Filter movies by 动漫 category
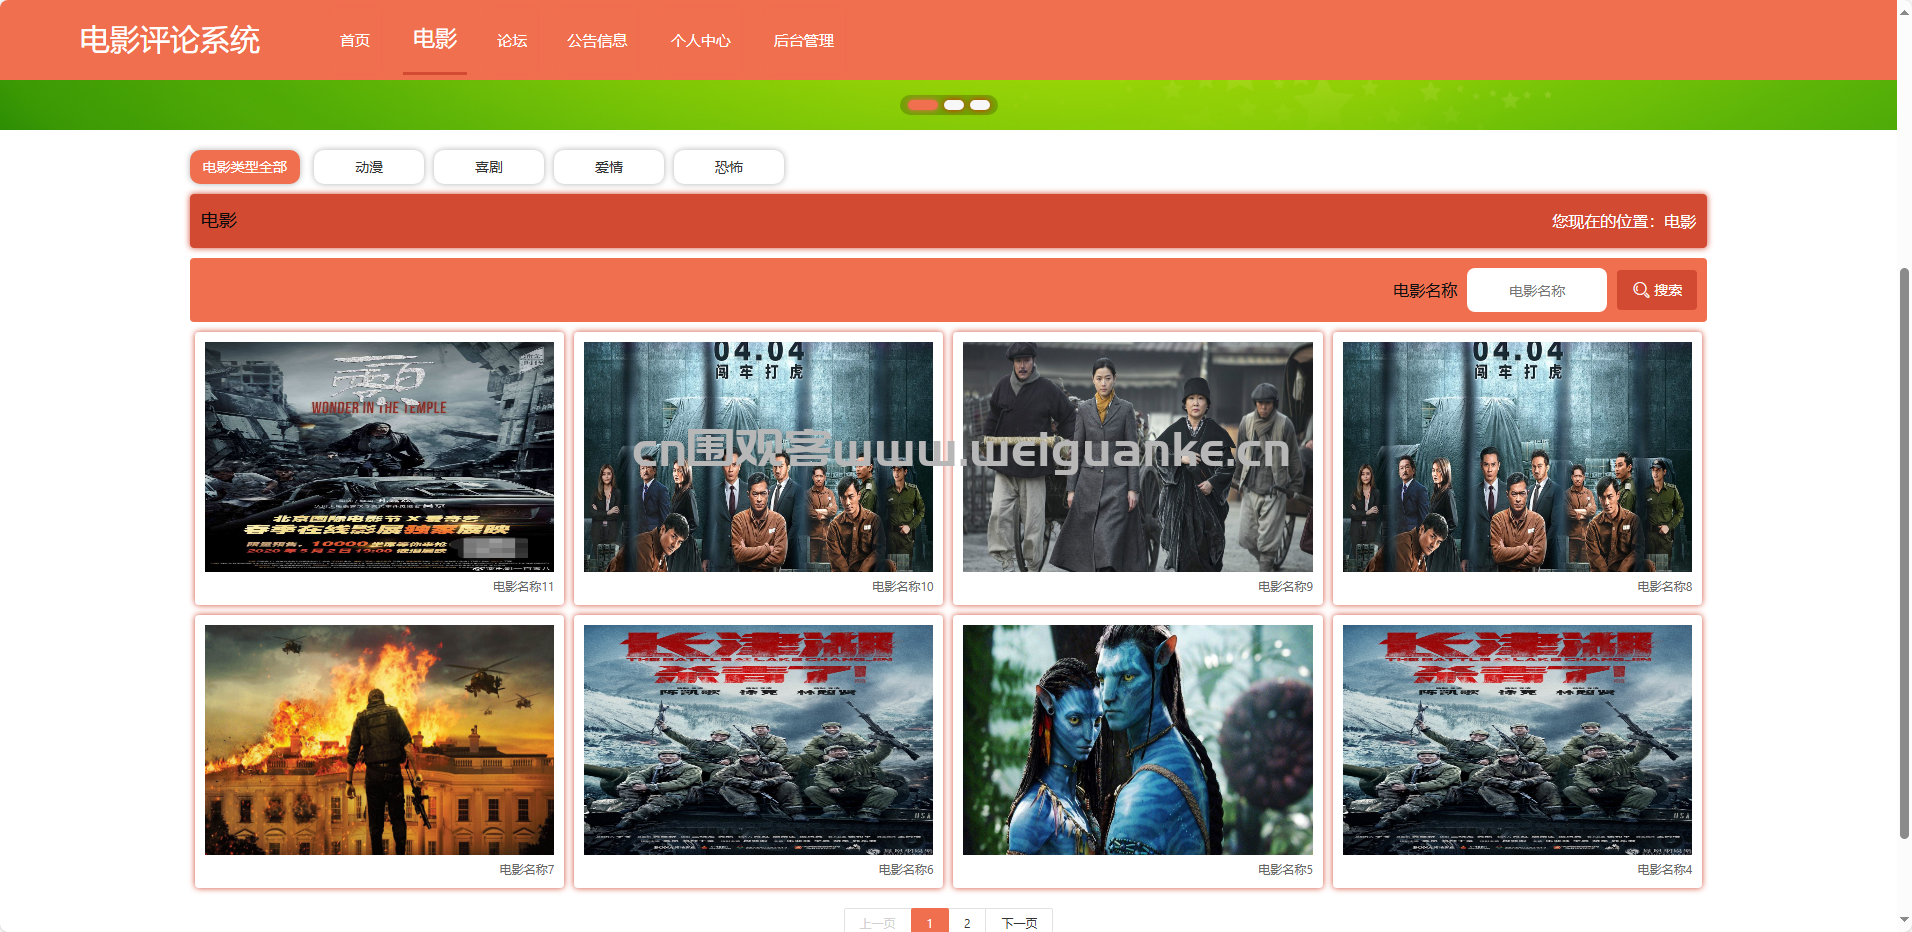The height and width of the screenshot is (932, 1912). click(369, 167)
